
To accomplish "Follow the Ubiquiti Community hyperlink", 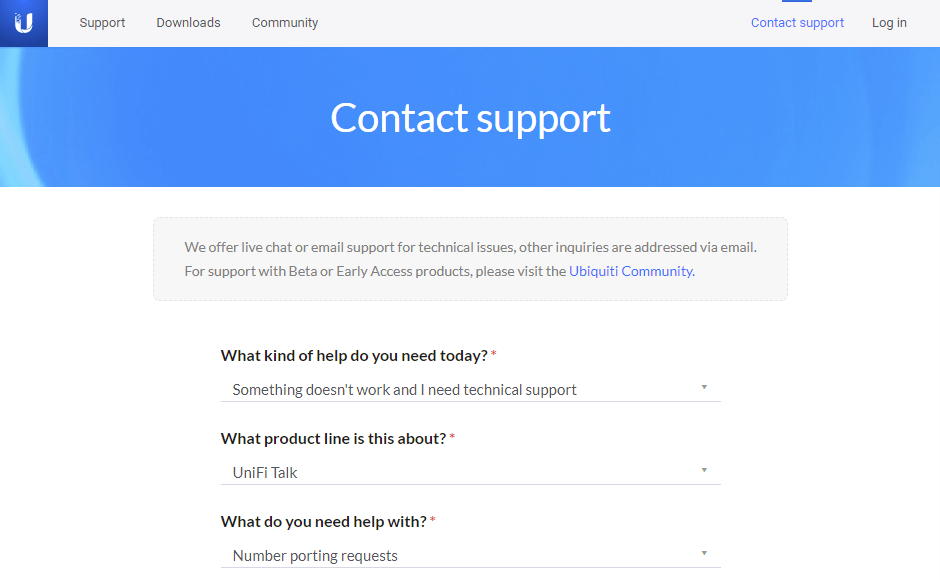I will 630,271.
